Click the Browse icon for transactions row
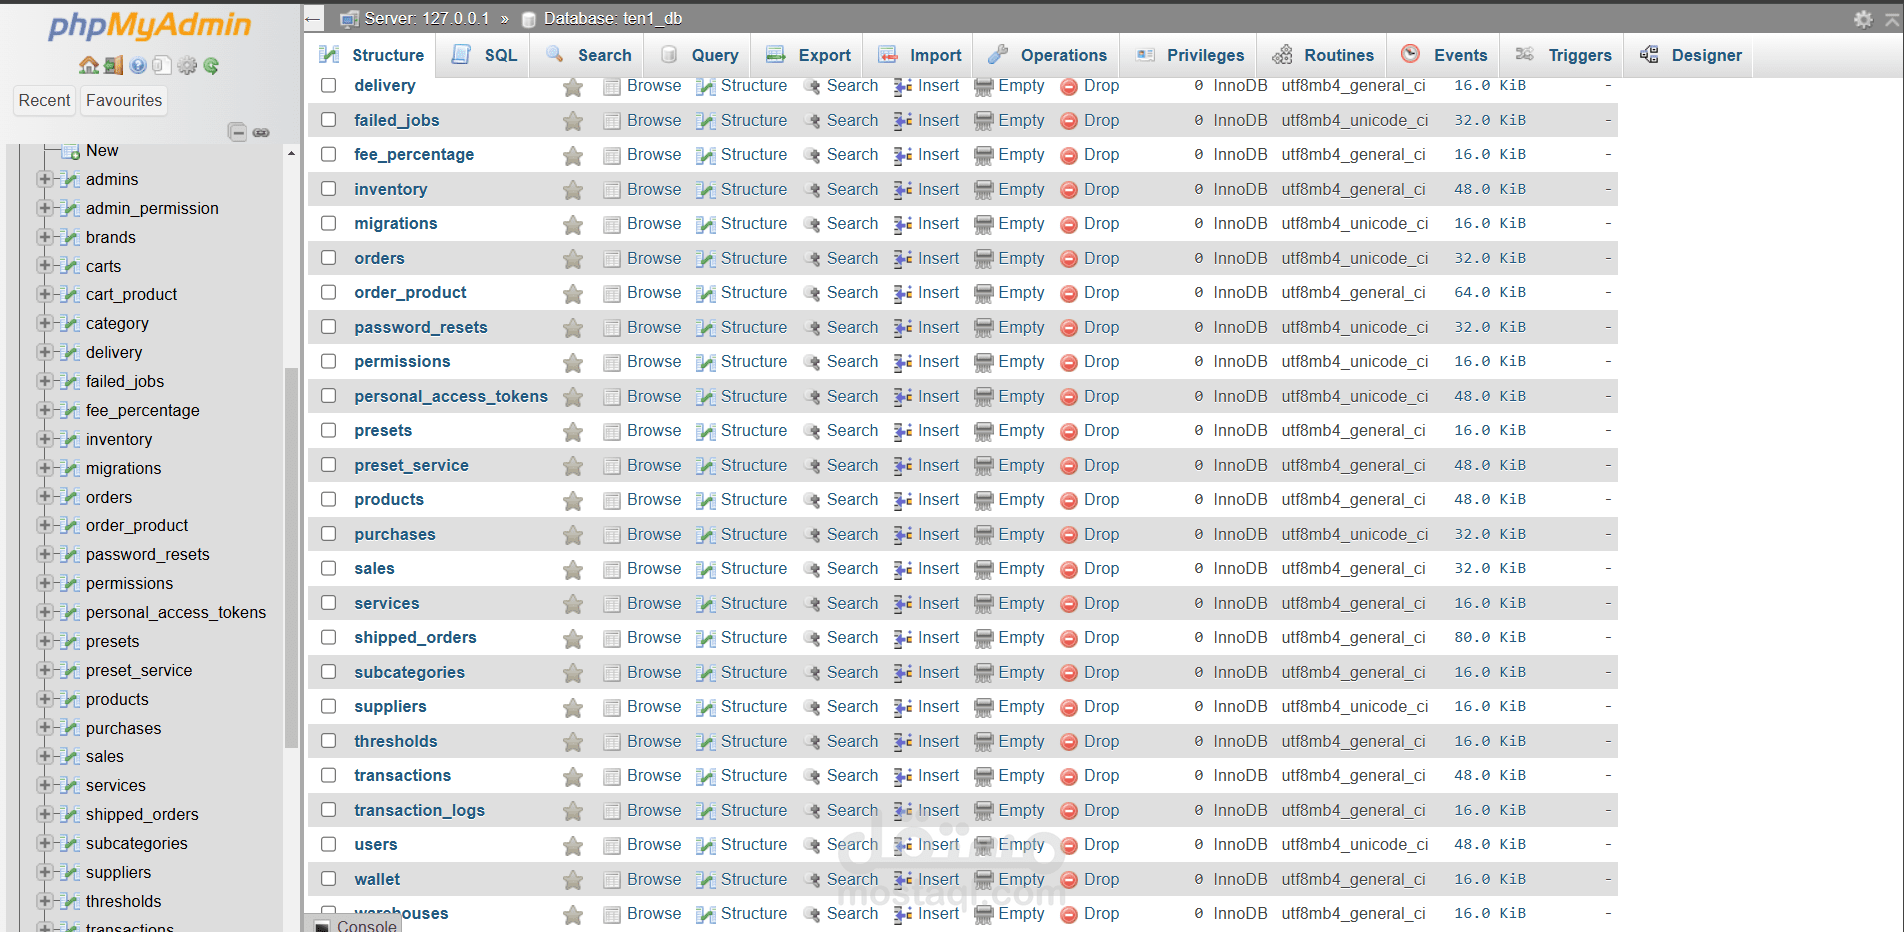This screenshot has width=1904, height=932. [x=612, y=776]
